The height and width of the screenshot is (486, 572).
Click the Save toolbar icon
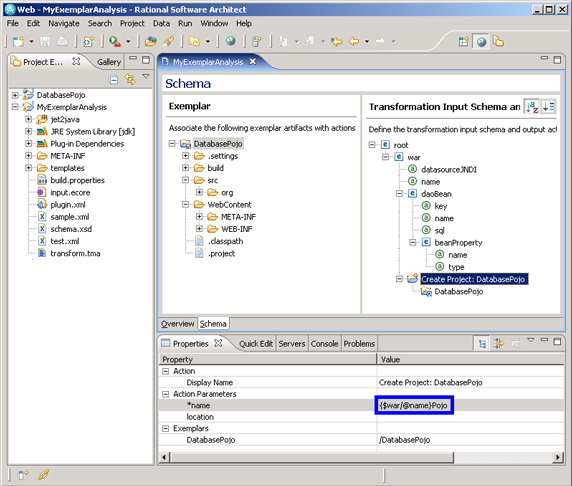(45, 41)
